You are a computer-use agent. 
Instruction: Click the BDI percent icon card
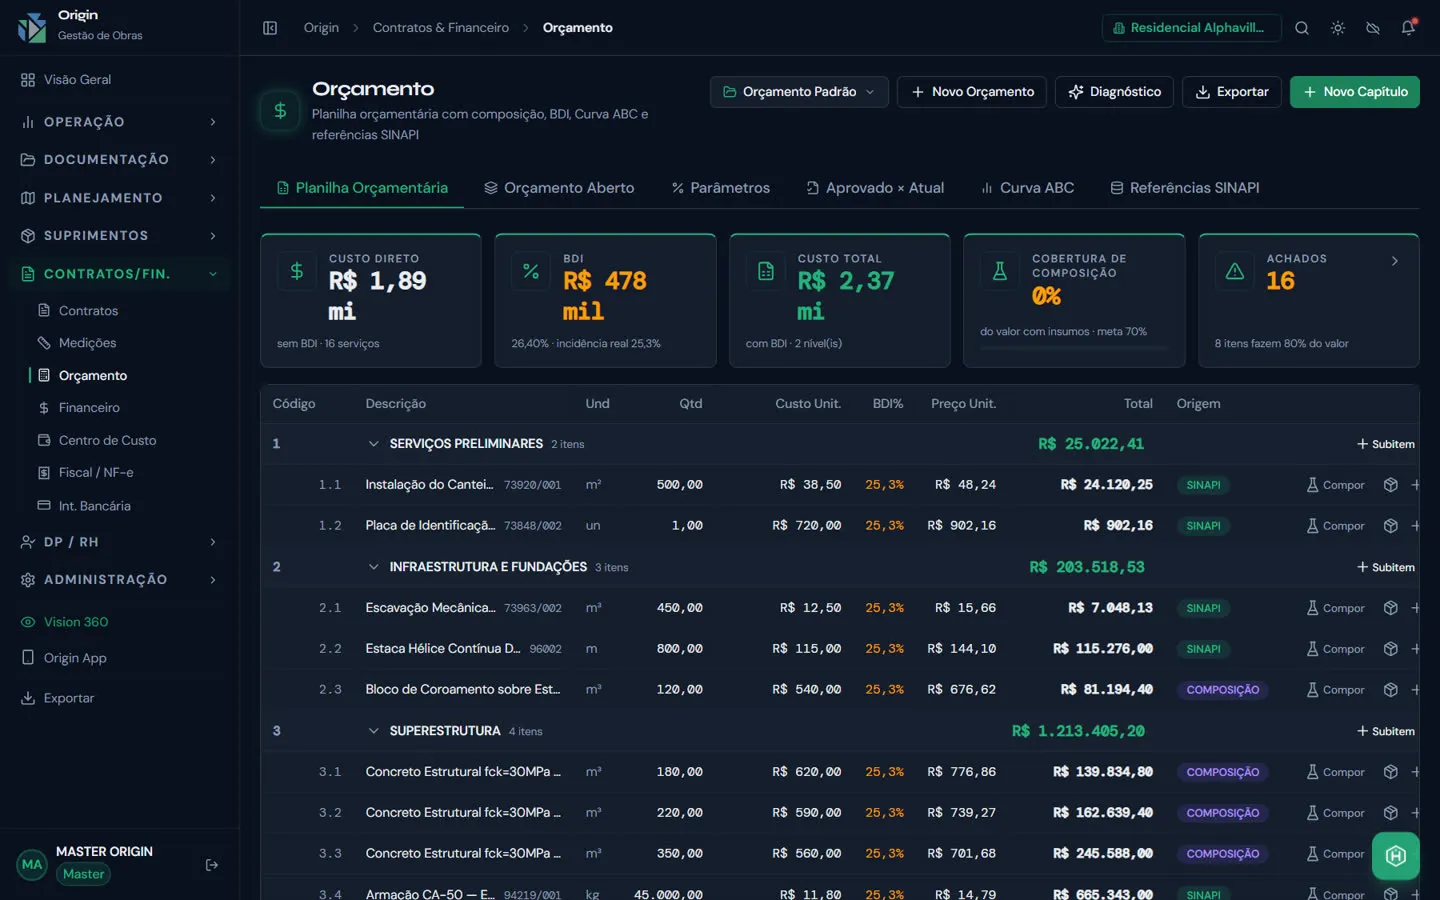531,271
